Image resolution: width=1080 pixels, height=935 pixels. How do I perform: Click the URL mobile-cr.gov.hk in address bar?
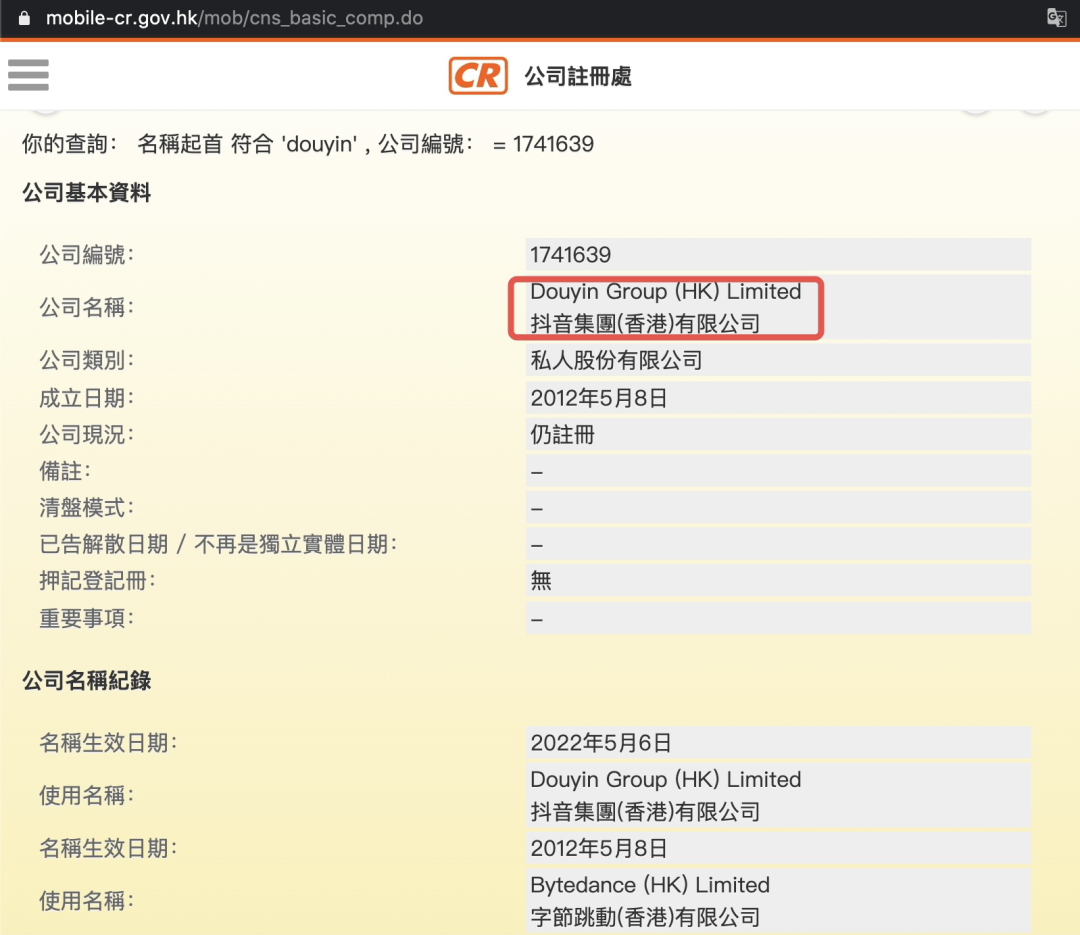[120, 17]
